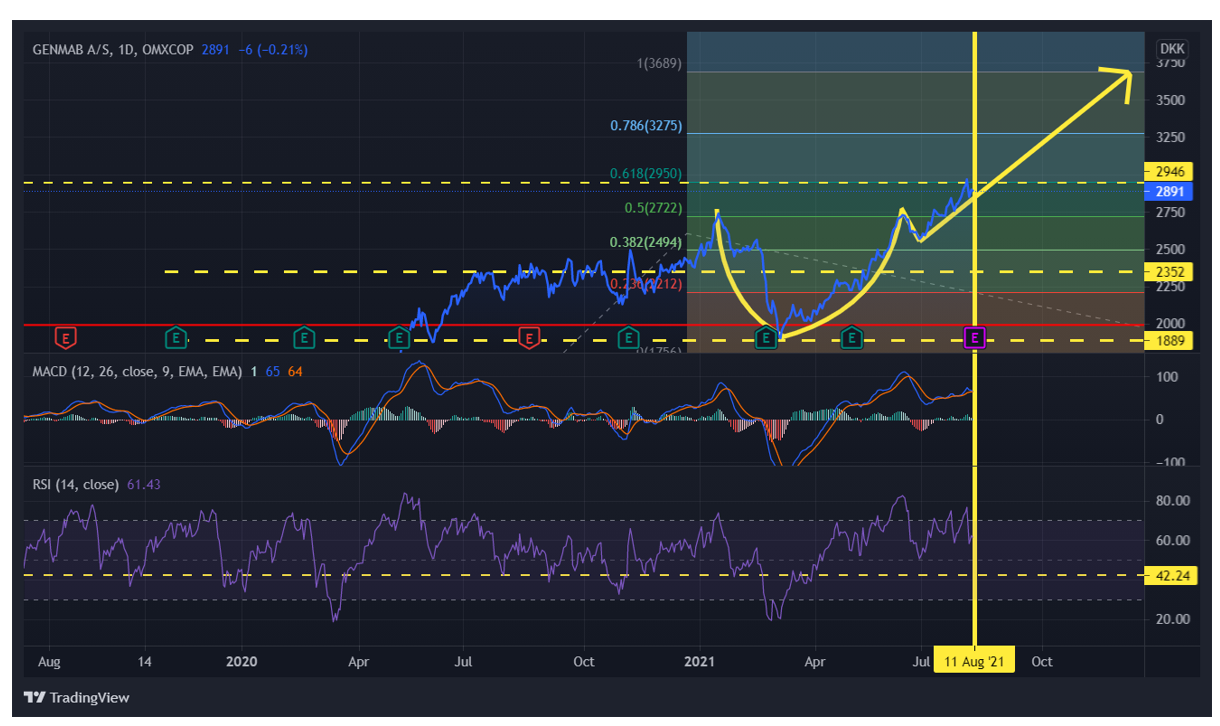
Task: Select the teal earnings marker near May 2021
Action: [x=851, y=338]
